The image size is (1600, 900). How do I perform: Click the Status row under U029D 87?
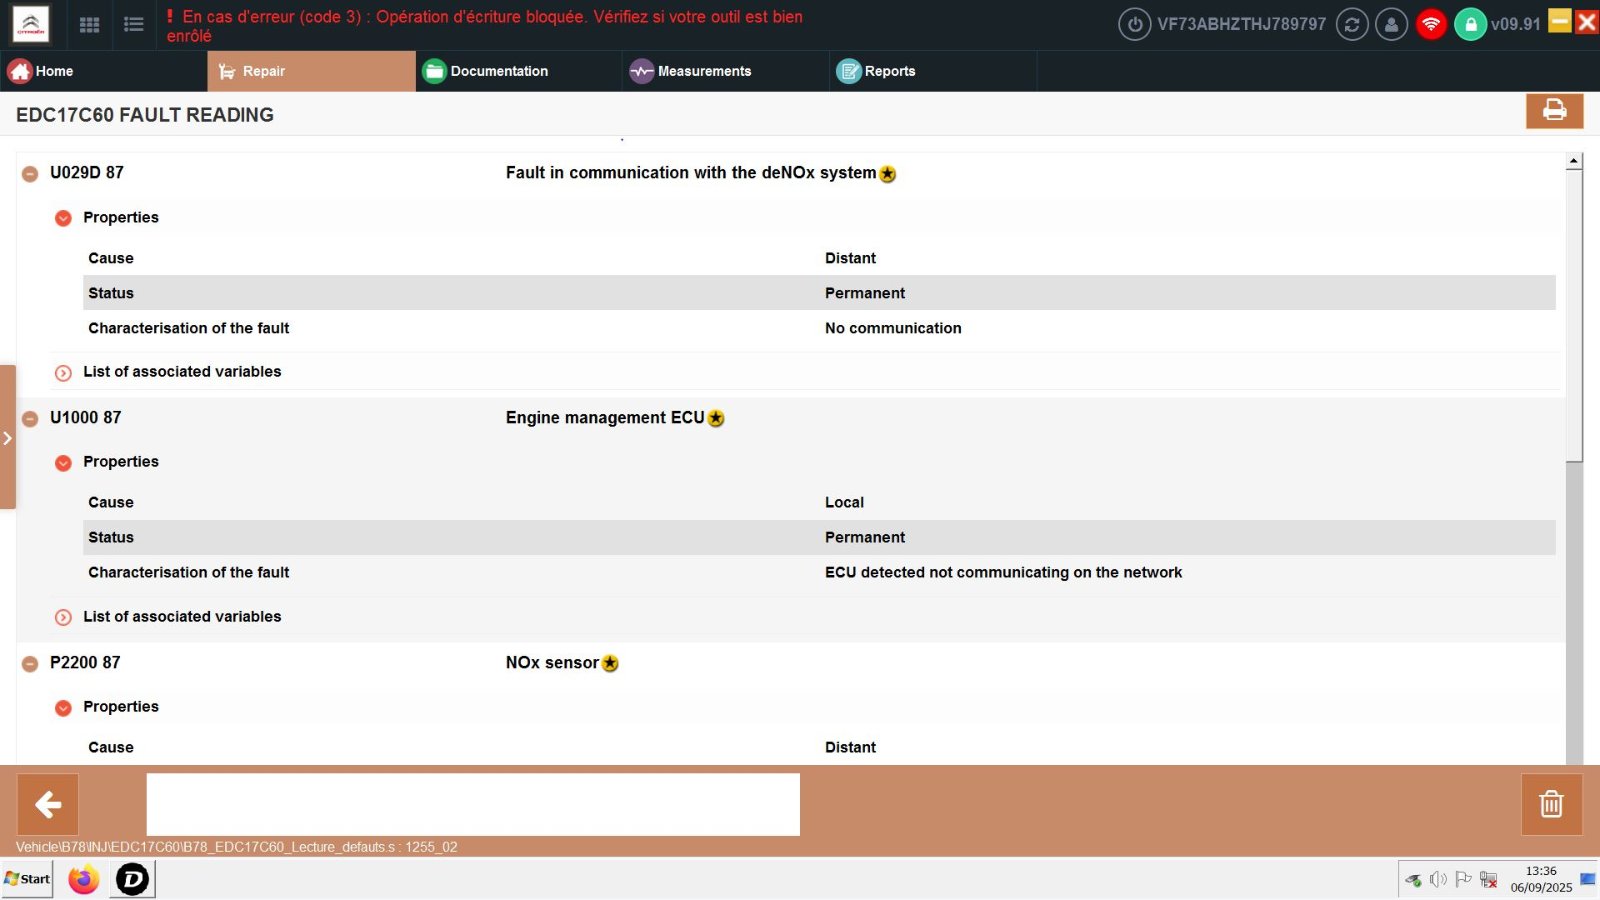(819, 293)
